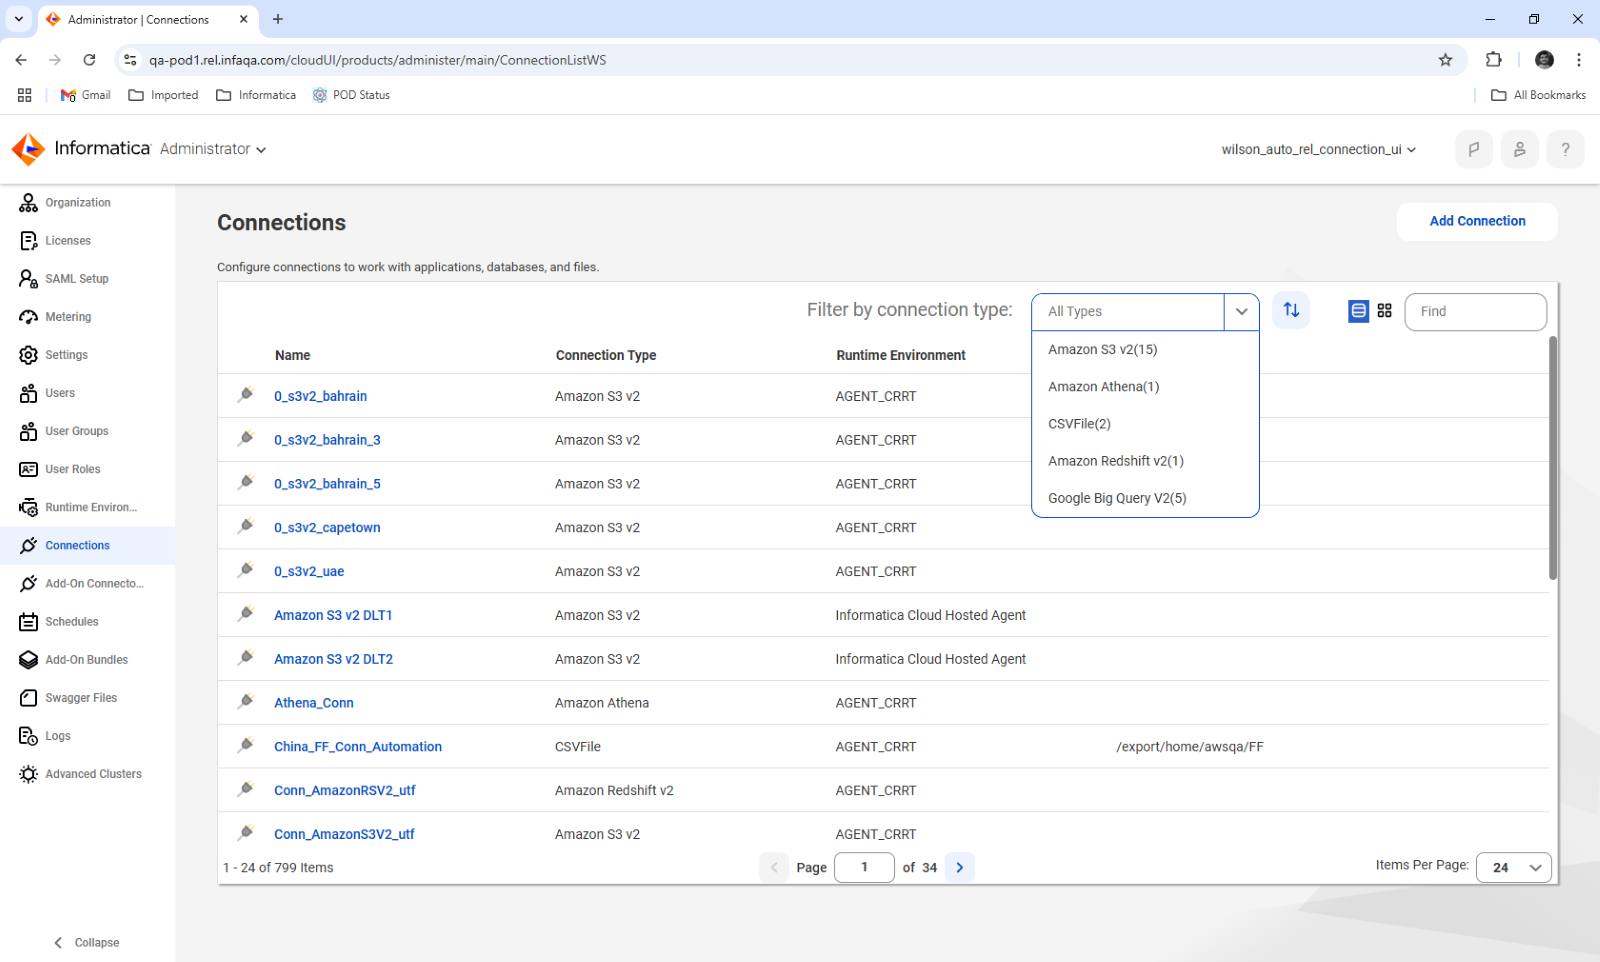Choose CSVFile(2) filter option

click(x=1145, y=424)
